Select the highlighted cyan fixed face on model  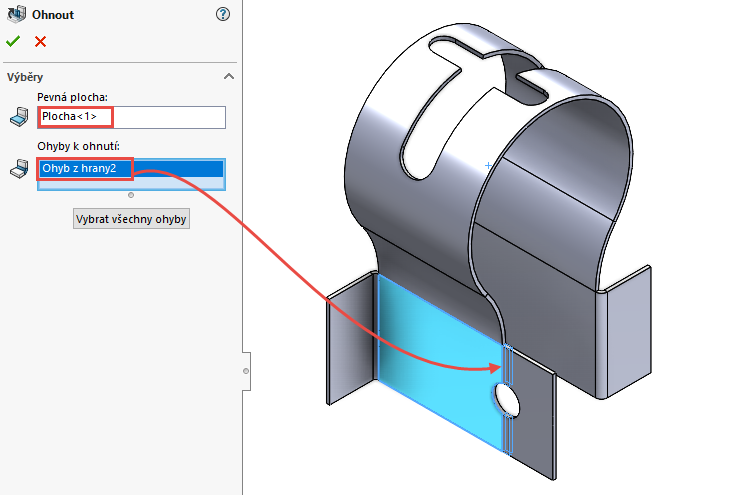(x=440, y=363)
